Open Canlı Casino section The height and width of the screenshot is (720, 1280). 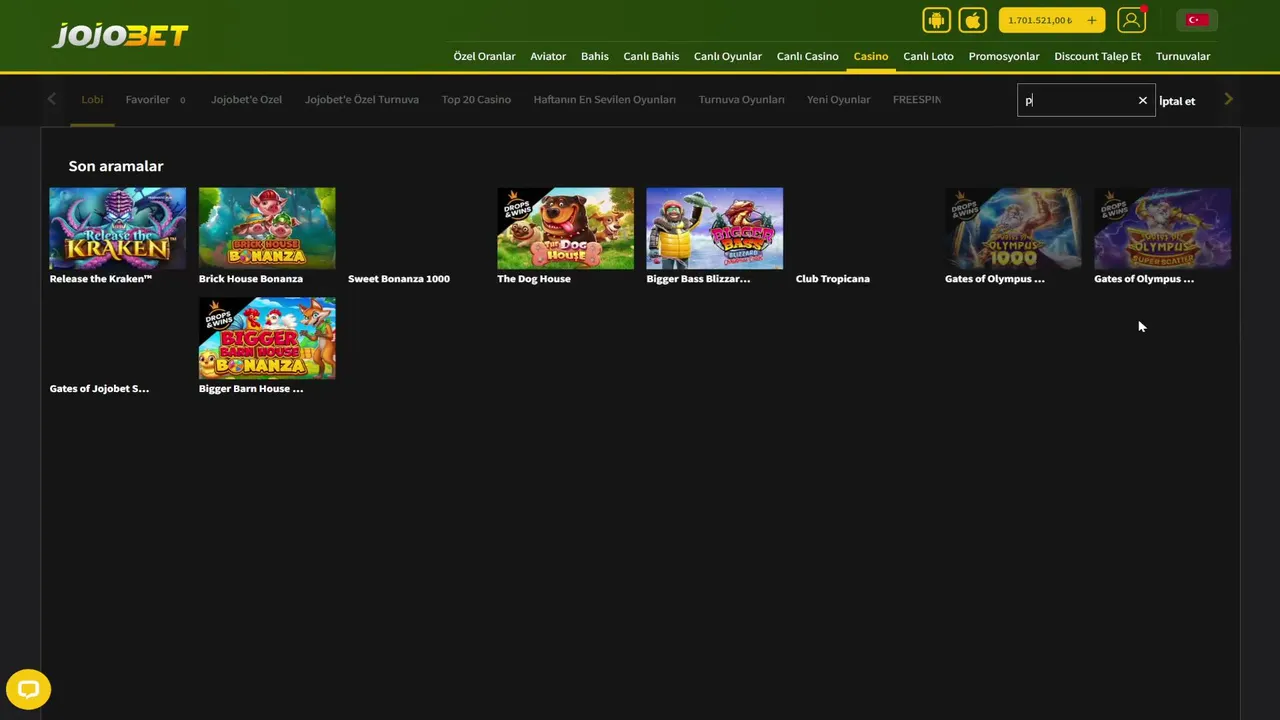point(807,56)
